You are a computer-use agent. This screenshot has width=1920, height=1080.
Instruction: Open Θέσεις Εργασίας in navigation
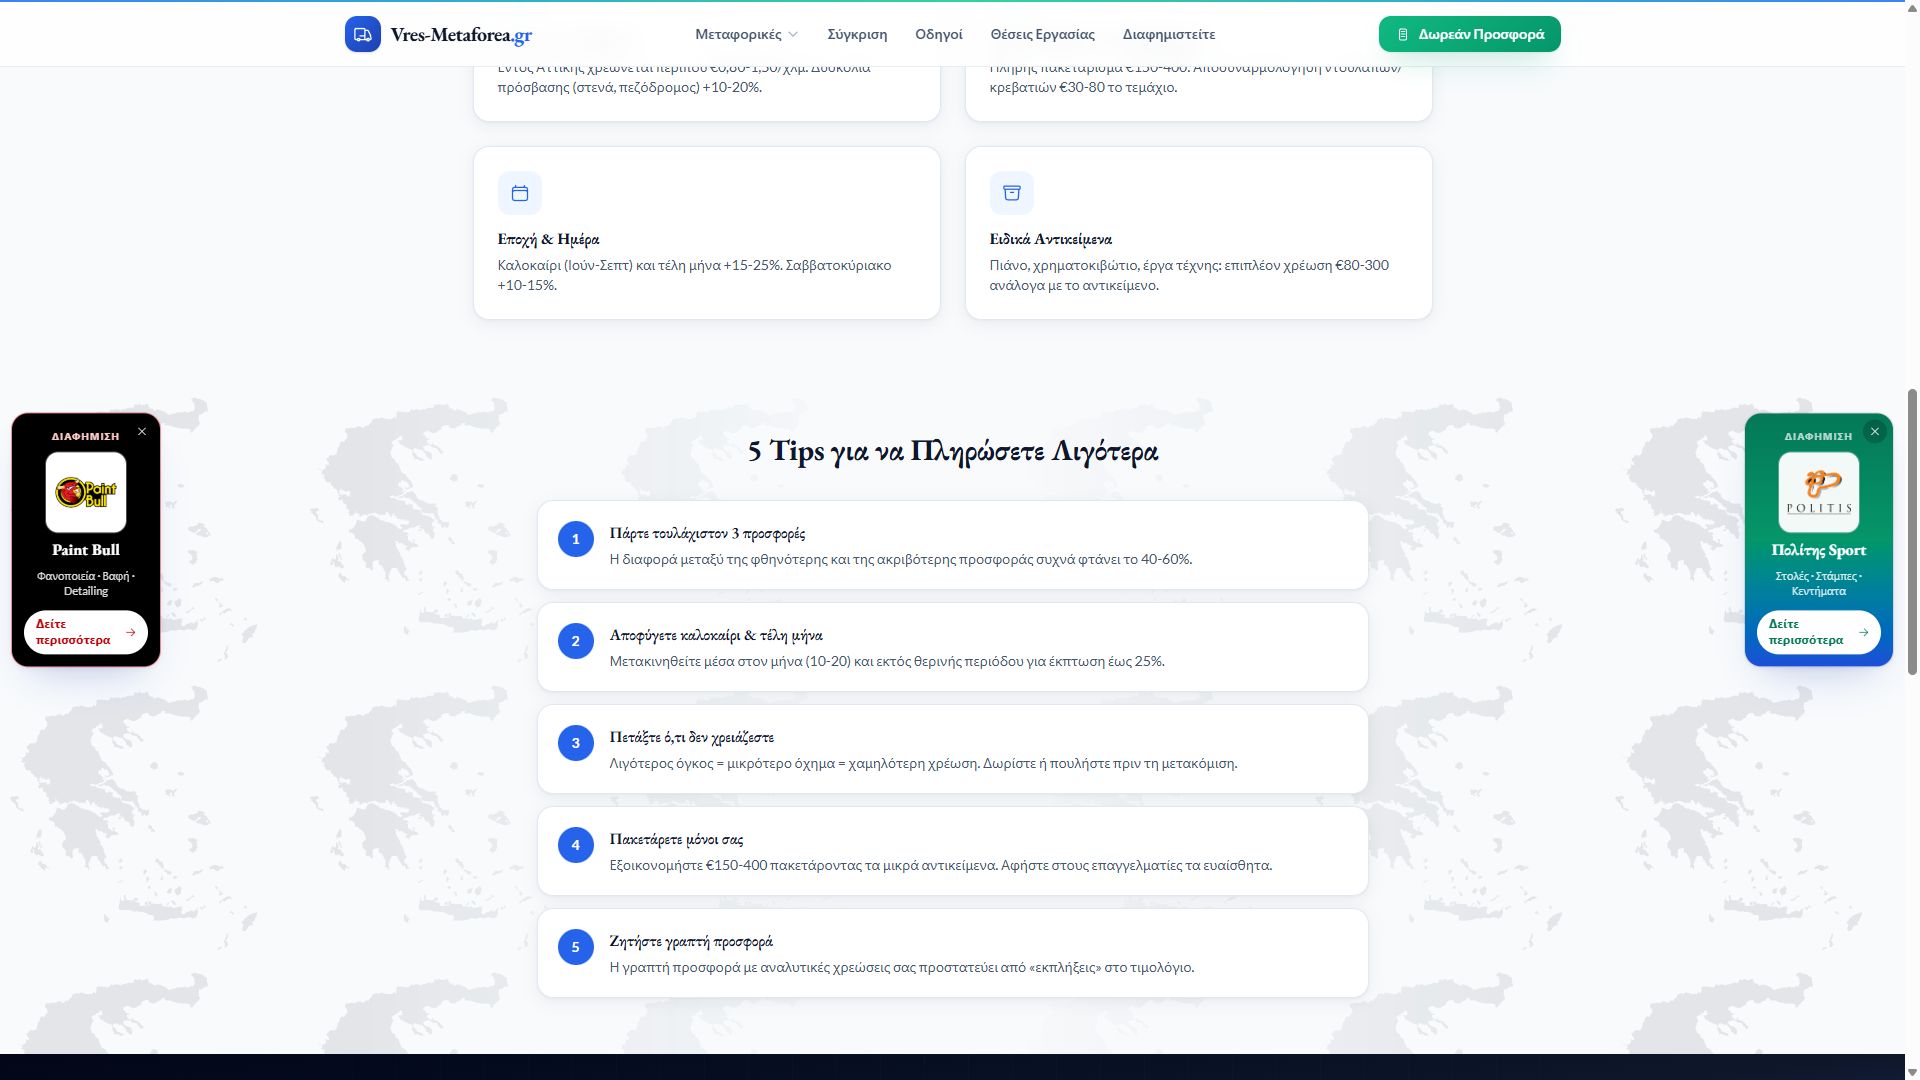1042,34
